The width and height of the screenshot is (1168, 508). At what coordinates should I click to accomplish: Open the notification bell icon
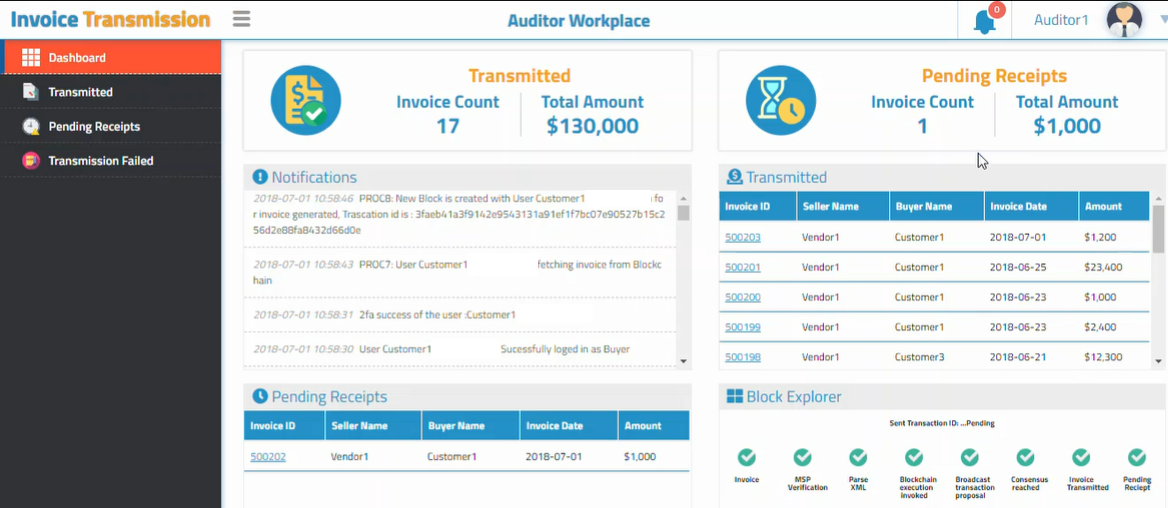(984, 21)
